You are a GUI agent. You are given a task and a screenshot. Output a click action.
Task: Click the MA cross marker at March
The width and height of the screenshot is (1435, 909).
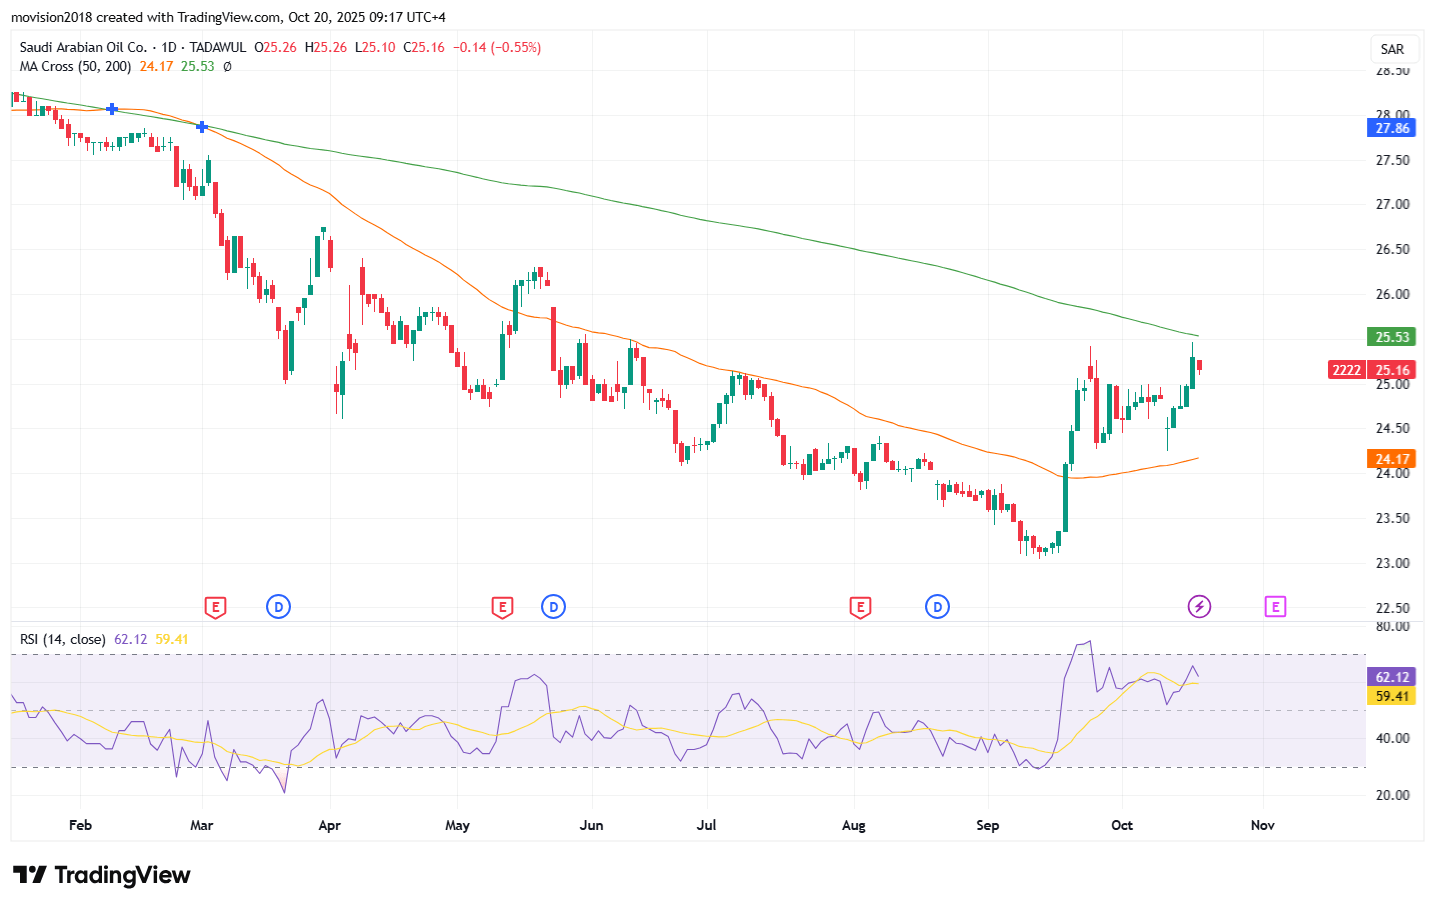202,127
